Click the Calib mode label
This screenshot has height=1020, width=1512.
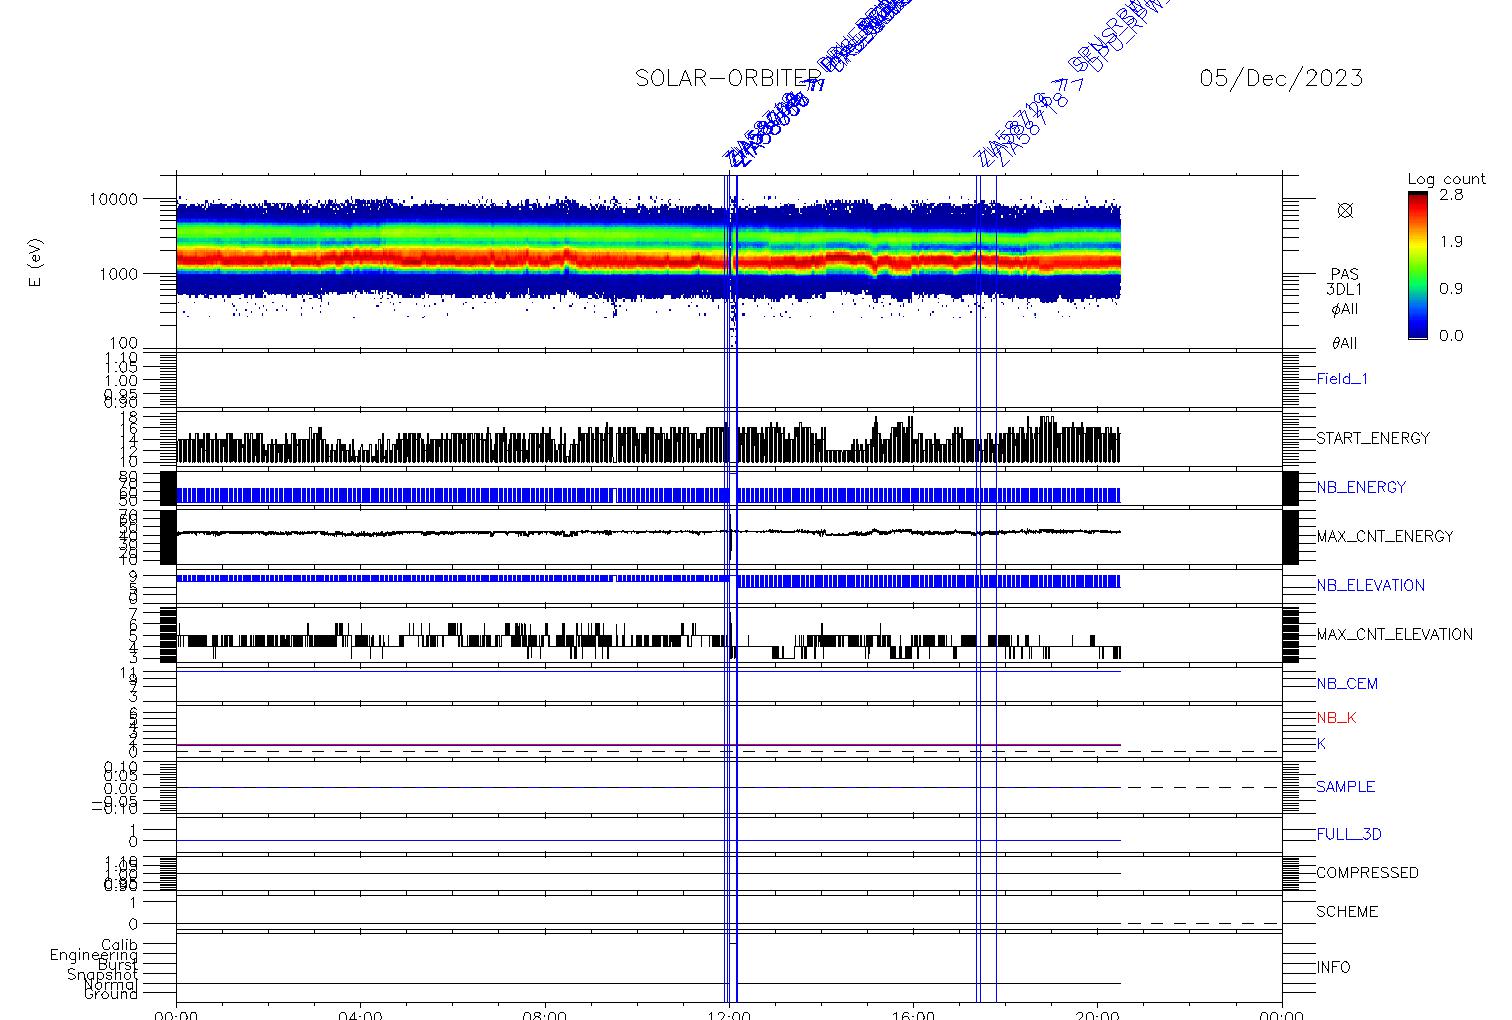(119, 945)
